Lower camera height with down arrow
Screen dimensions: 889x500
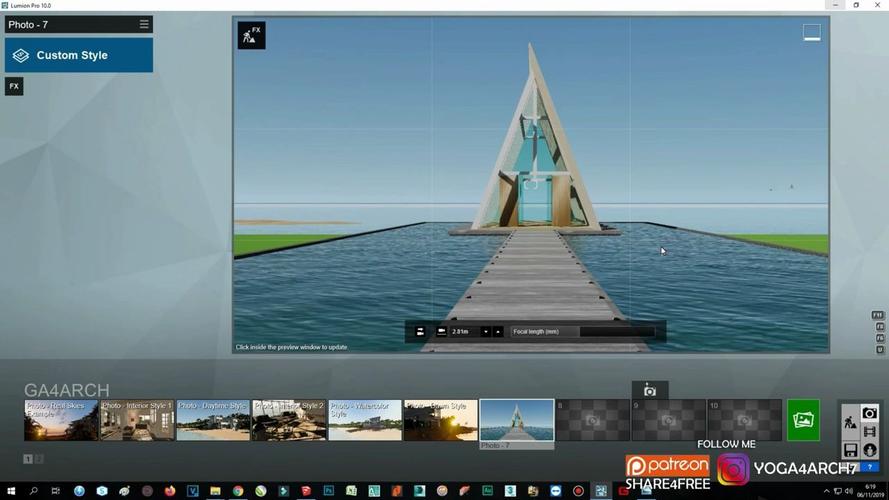pyautogui.click(x=486, y=332)
